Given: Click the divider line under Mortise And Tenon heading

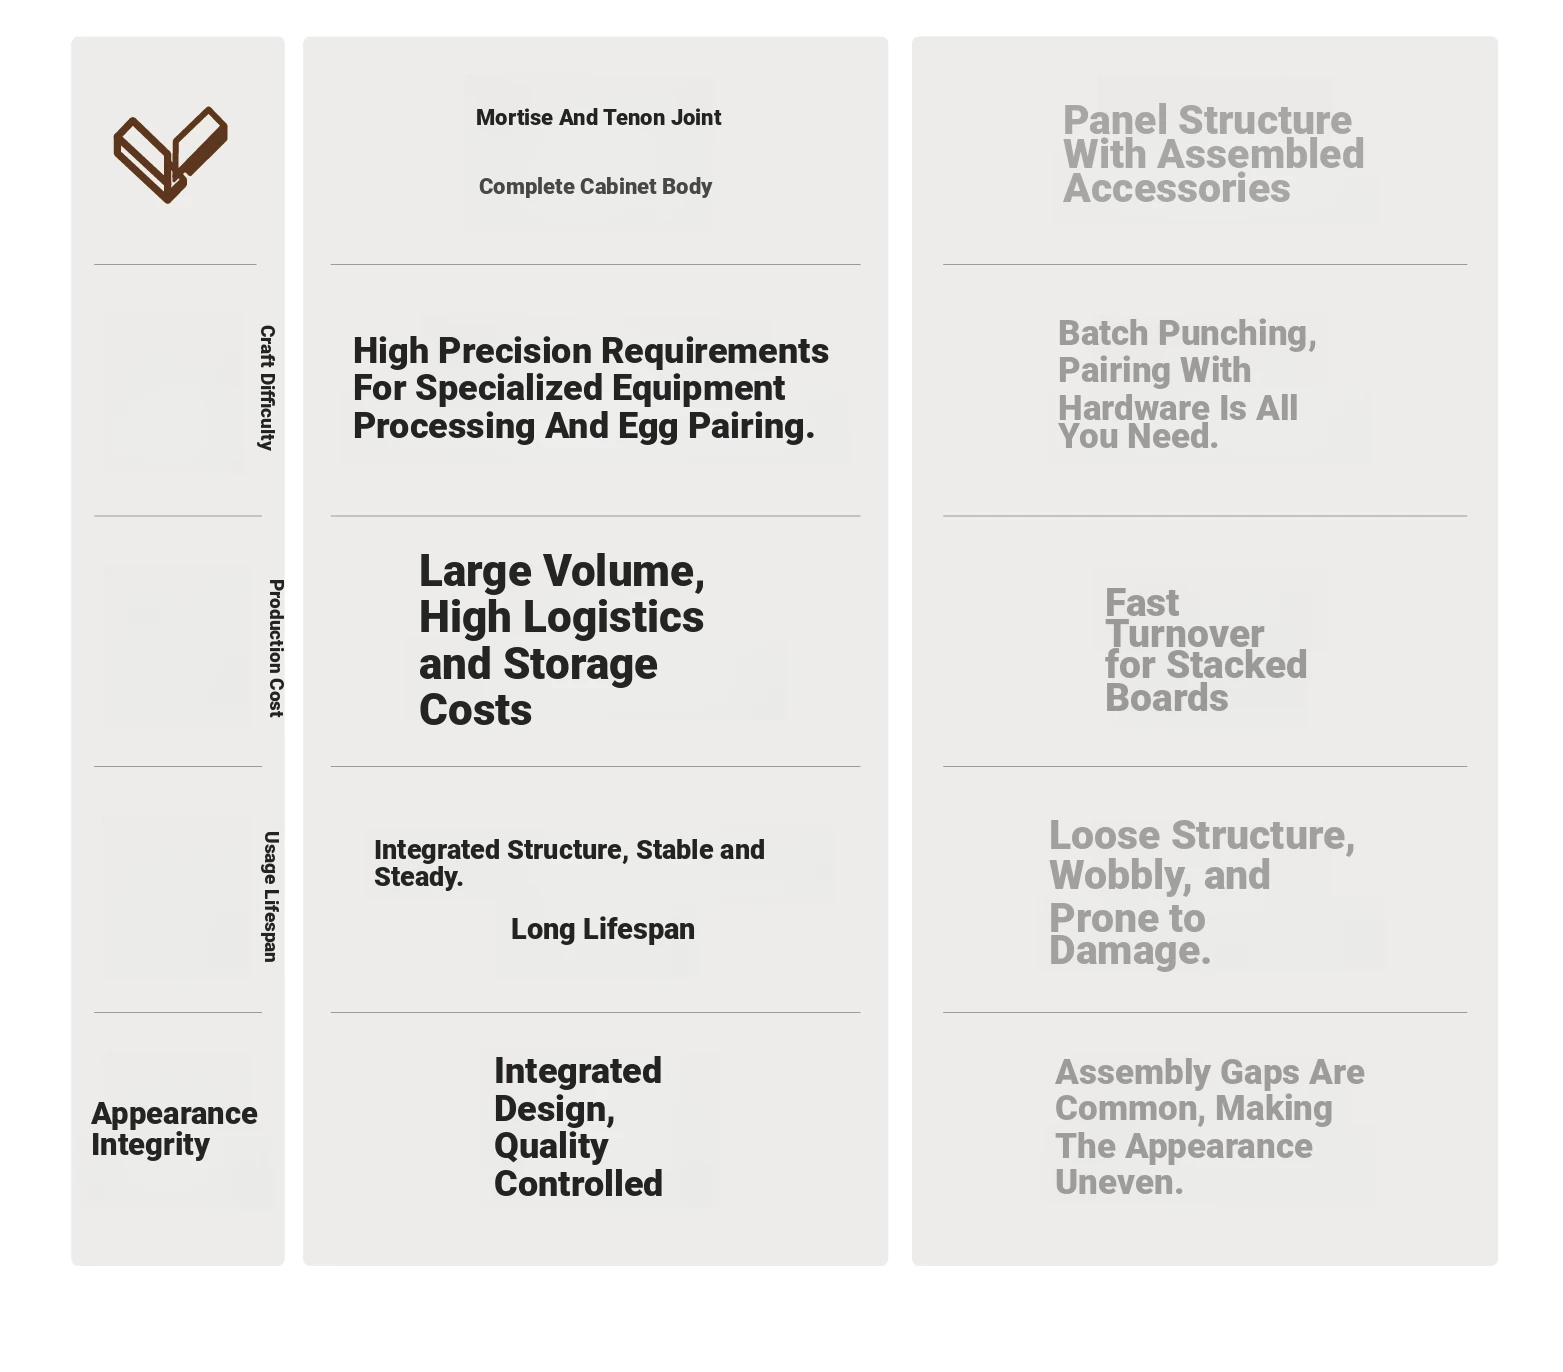Looking at the screenshot, I should [595, 265].
